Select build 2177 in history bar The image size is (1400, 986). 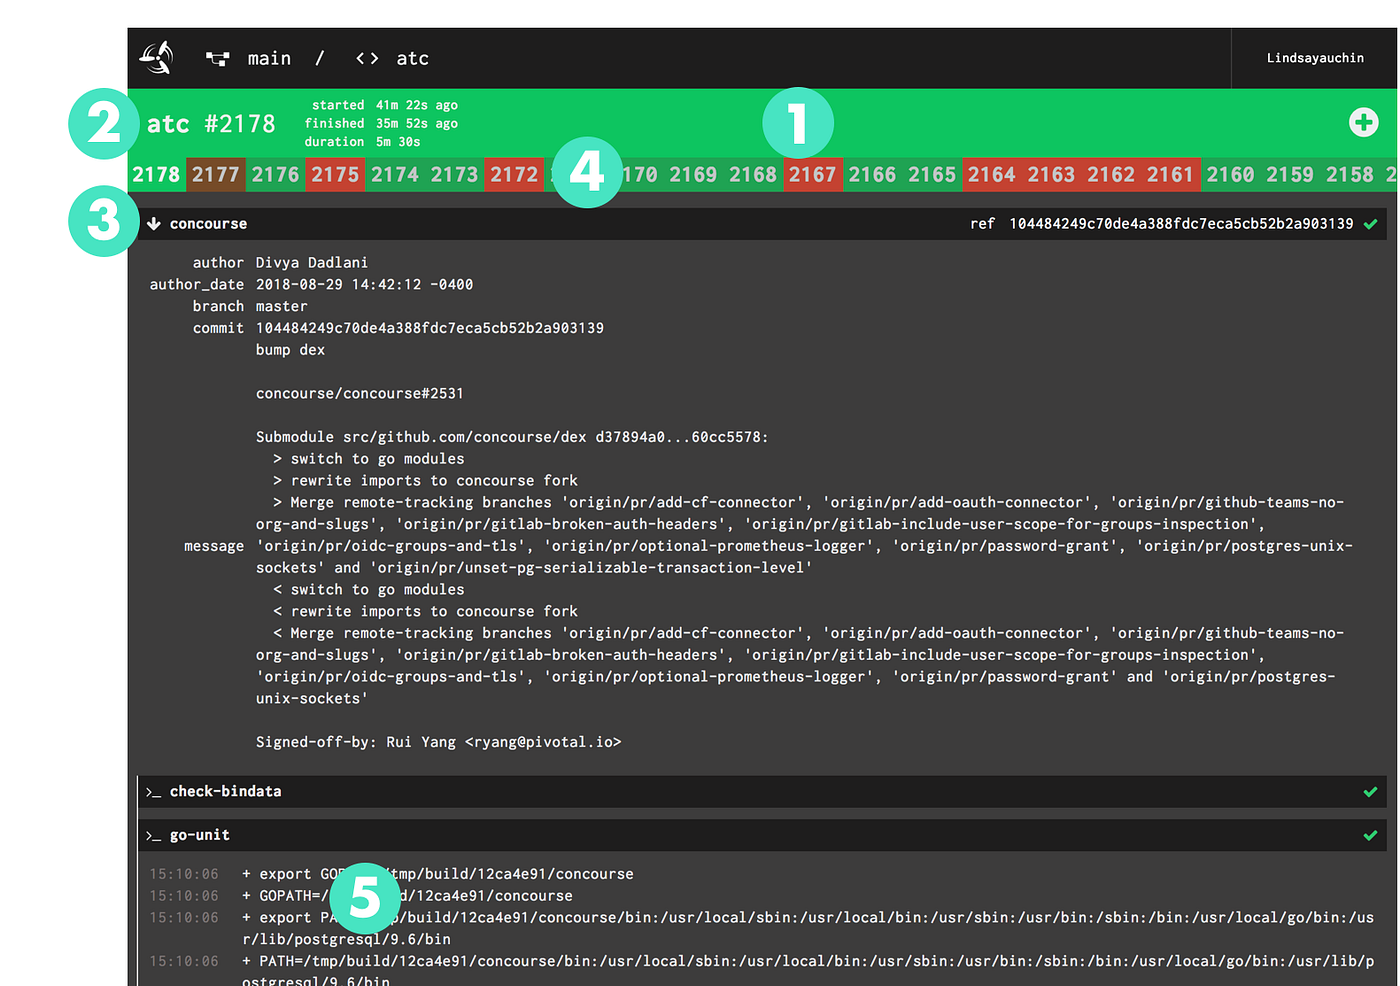(216, 175)
